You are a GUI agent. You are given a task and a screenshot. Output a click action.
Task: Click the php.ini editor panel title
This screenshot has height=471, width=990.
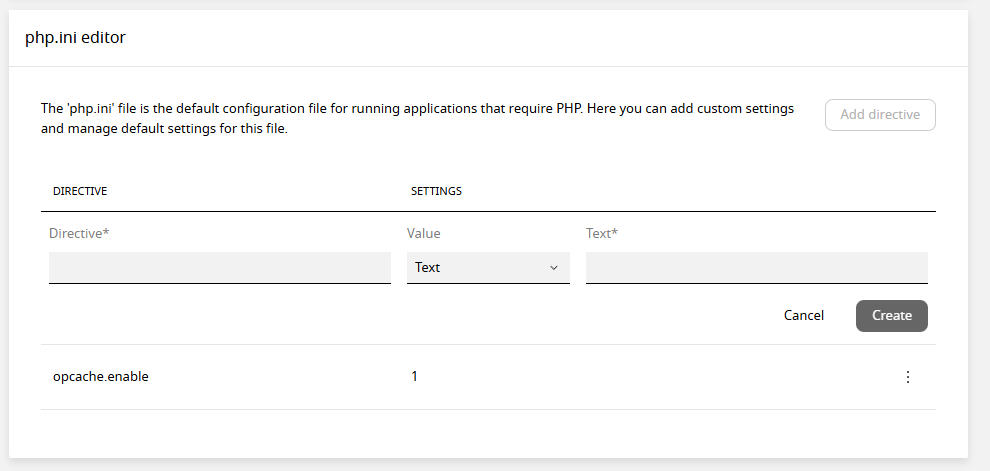pos(75,38)
